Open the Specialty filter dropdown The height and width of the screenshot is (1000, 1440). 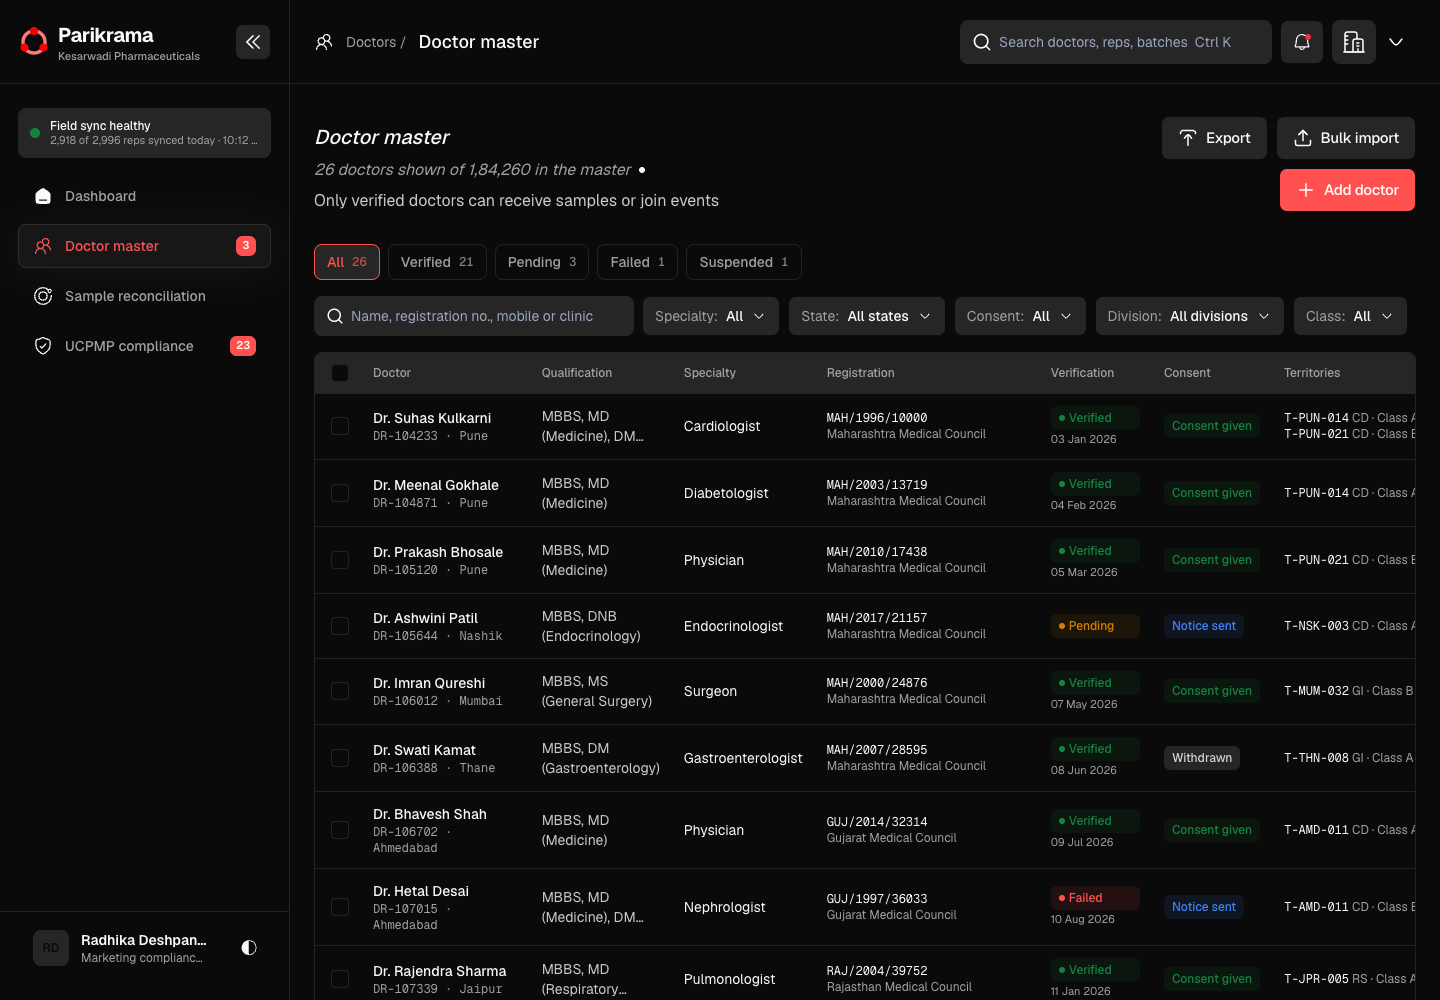click(710, 316)
